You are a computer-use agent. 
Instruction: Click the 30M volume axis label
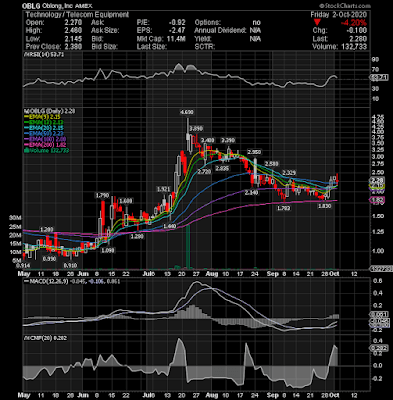pos(15,218)
